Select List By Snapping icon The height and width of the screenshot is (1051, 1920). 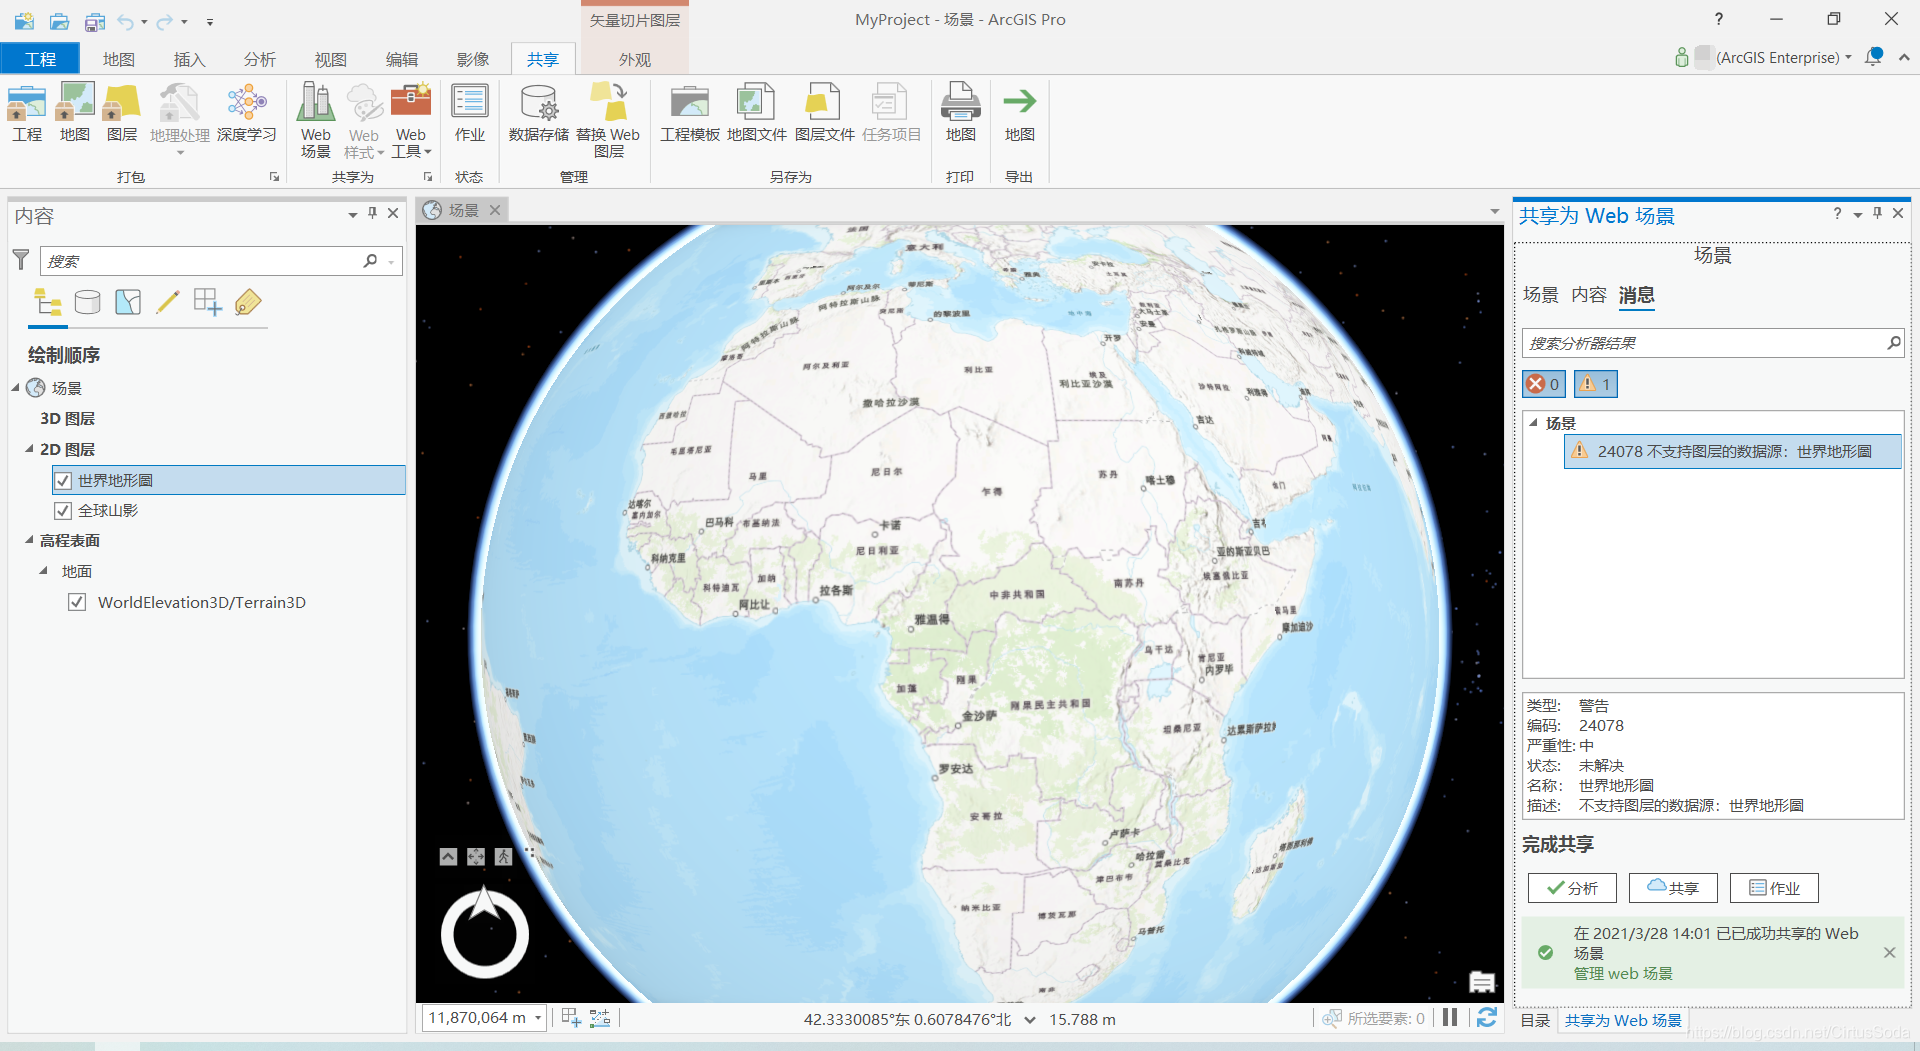pos(208,302)
